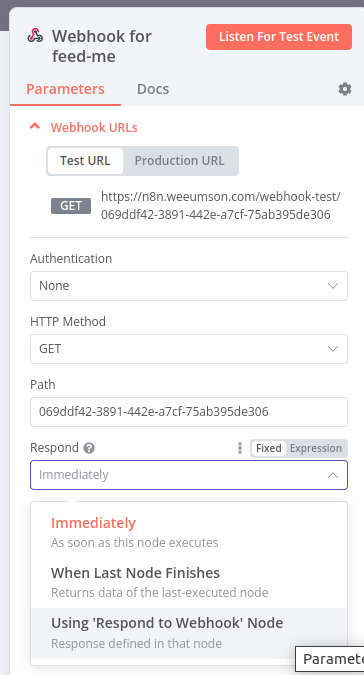Open the HTTP Method dropdown
This screenshot has height=675, width=364.
pyautogui.click(x=189, y=349)
